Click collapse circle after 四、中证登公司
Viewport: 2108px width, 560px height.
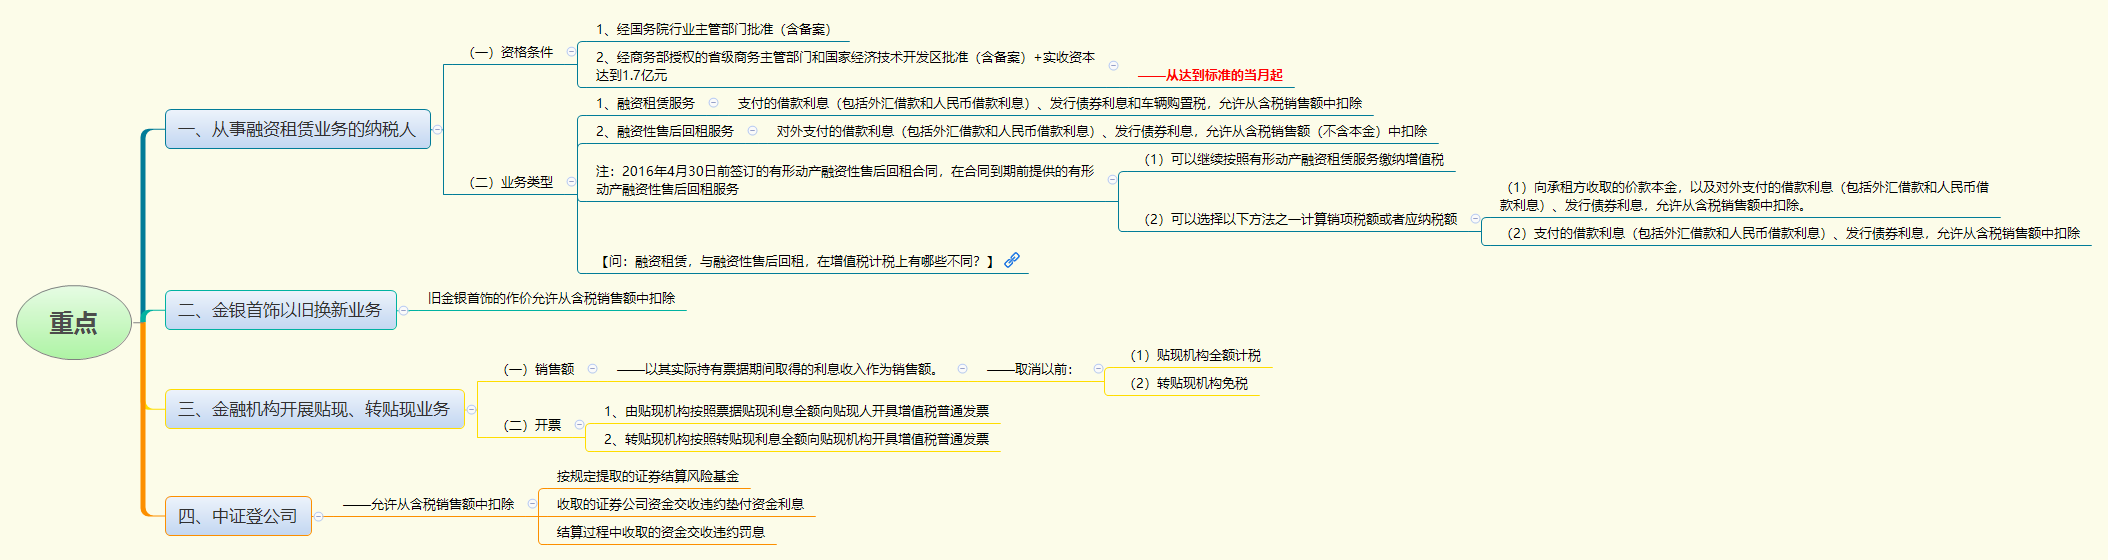coord(318,517)
